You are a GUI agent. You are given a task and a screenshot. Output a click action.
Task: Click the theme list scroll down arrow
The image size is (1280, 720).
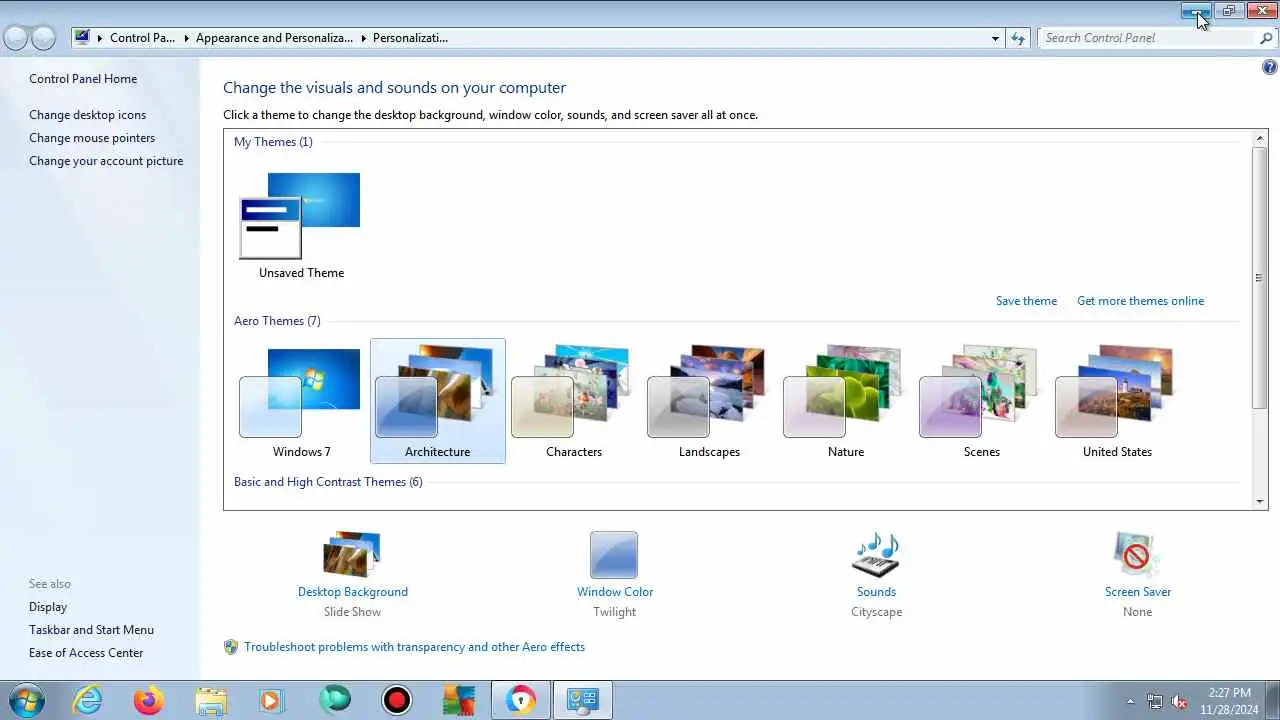[x=1260, y=501]
